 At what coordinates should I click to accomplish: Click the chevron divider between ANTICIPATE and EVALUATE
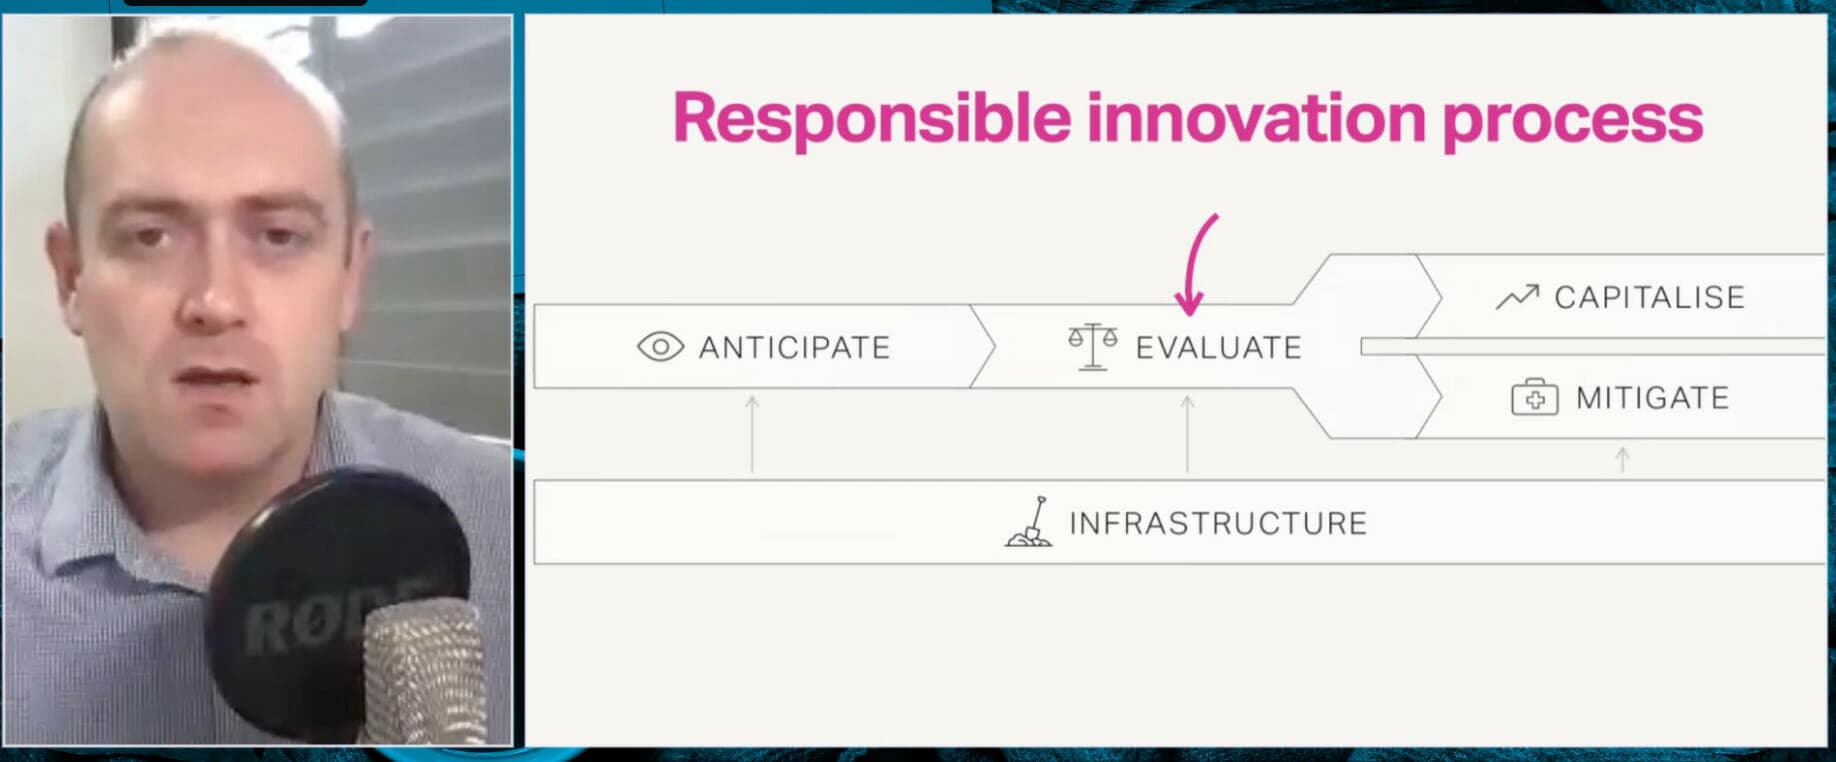[983, 346]
